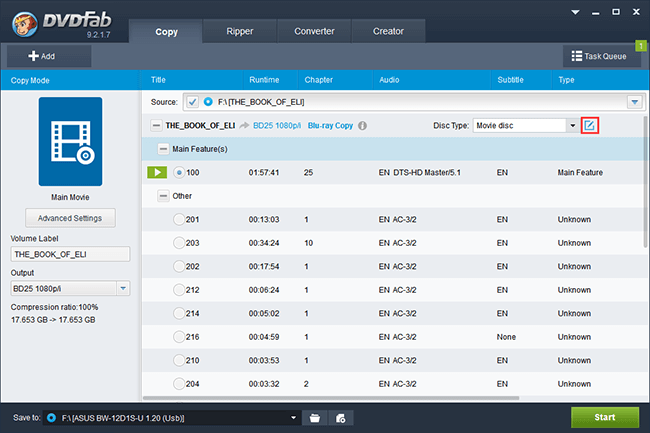Click the BD25 1080p/i output link
The image size is (650, 433).
[277, 126]
